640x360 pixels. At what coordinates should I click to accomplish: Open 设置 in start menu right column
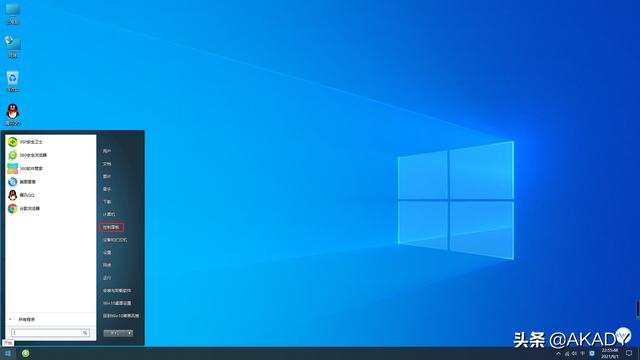click(x=107, y=253)
